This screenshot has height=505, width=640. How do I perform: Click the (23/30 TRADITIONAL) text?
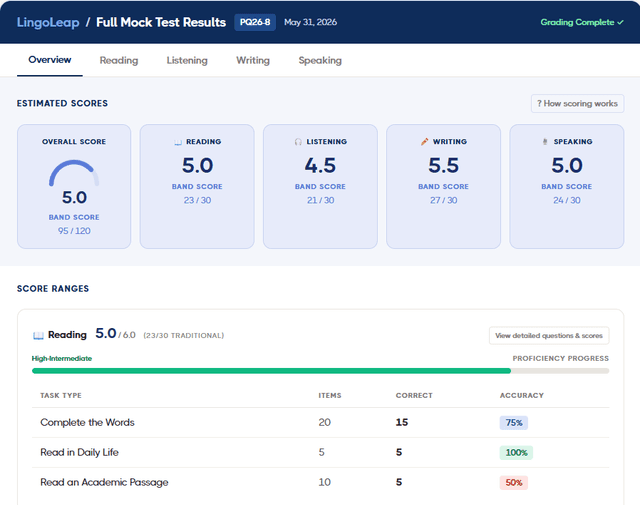point(184,336)
